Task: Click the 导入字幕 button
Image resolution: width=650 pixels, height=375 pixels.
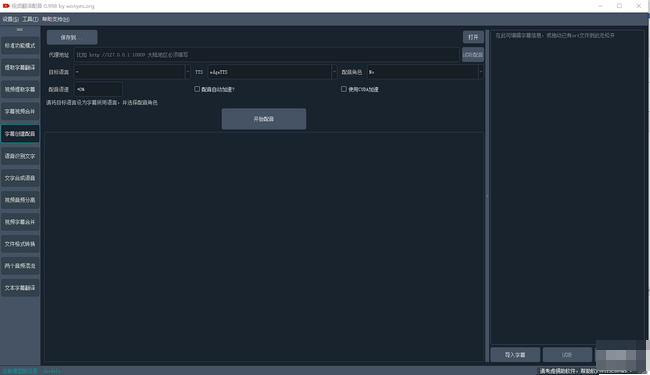Action: pos(515,355)
